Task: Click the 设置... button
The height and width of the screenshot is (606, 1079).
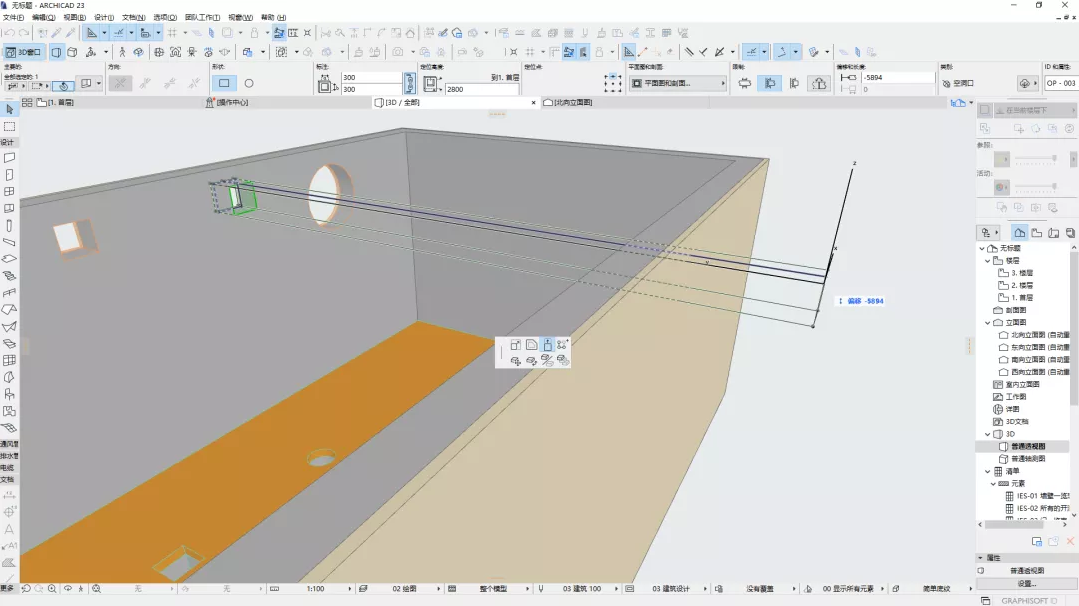Action: tap(1027, 583)
